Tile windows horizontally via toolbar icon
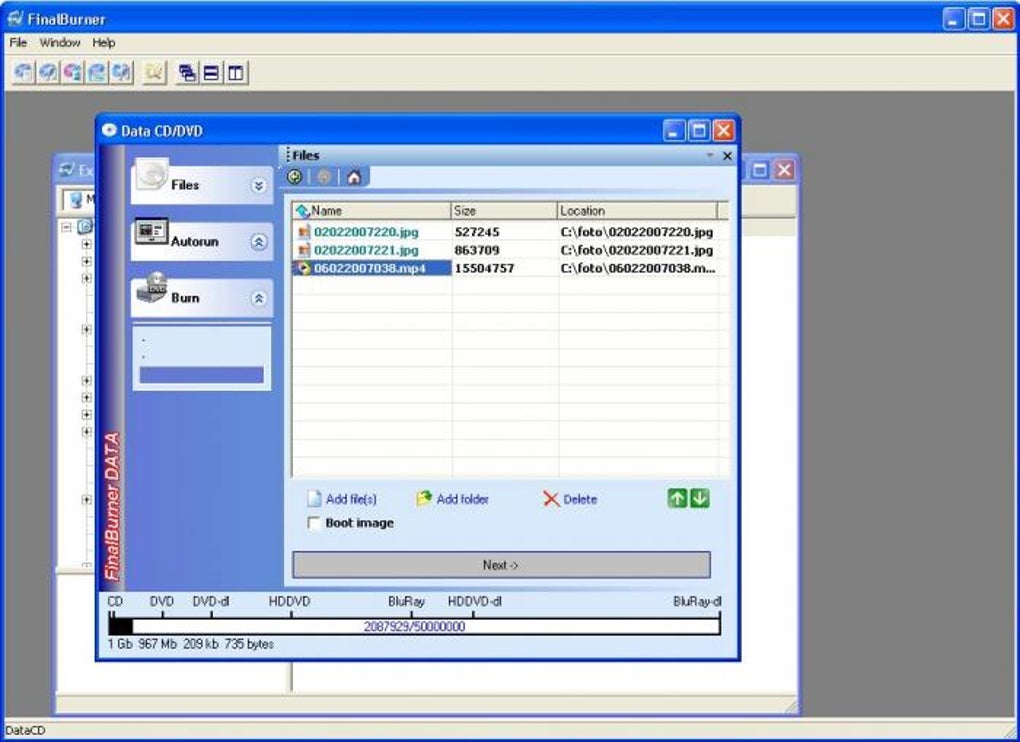This screenshot has height=742, width=1020. tap(211, 73)
